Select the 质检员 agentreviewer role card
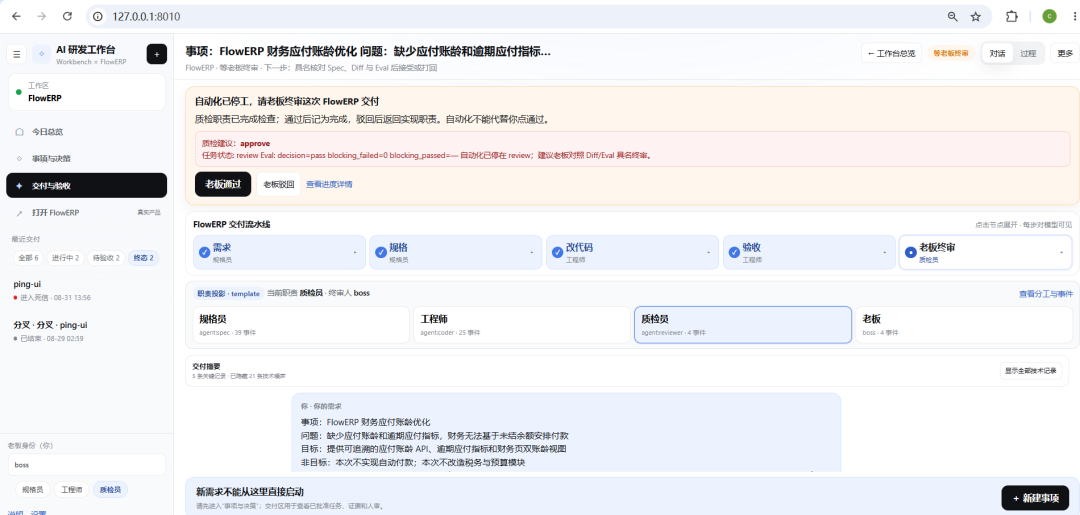Image resolution: width=1080 pixels, height=515 pixels. [743, 325]
